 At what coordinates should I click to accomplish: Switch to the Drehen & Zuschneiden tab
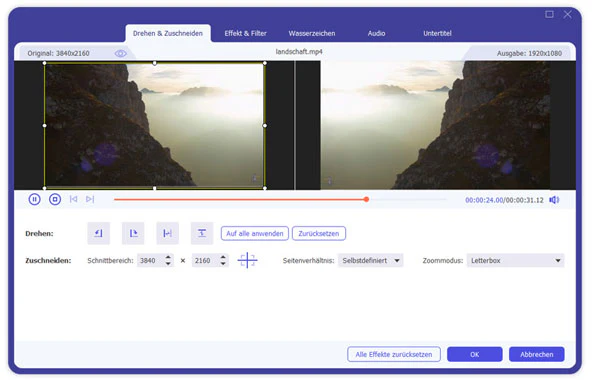click(x=168, y=33)
